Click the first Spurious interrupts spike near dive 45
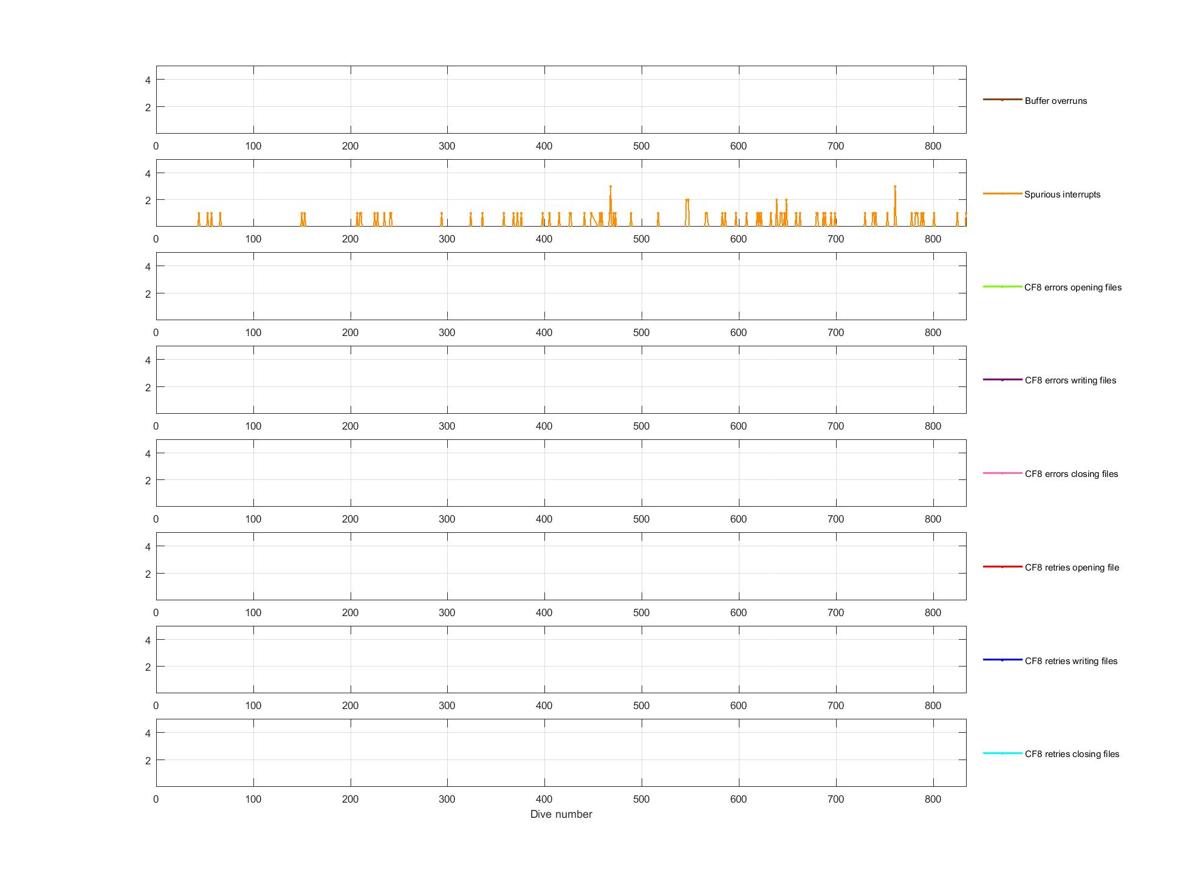This screenshot has height=885, width=1200. tap(199, 213)
